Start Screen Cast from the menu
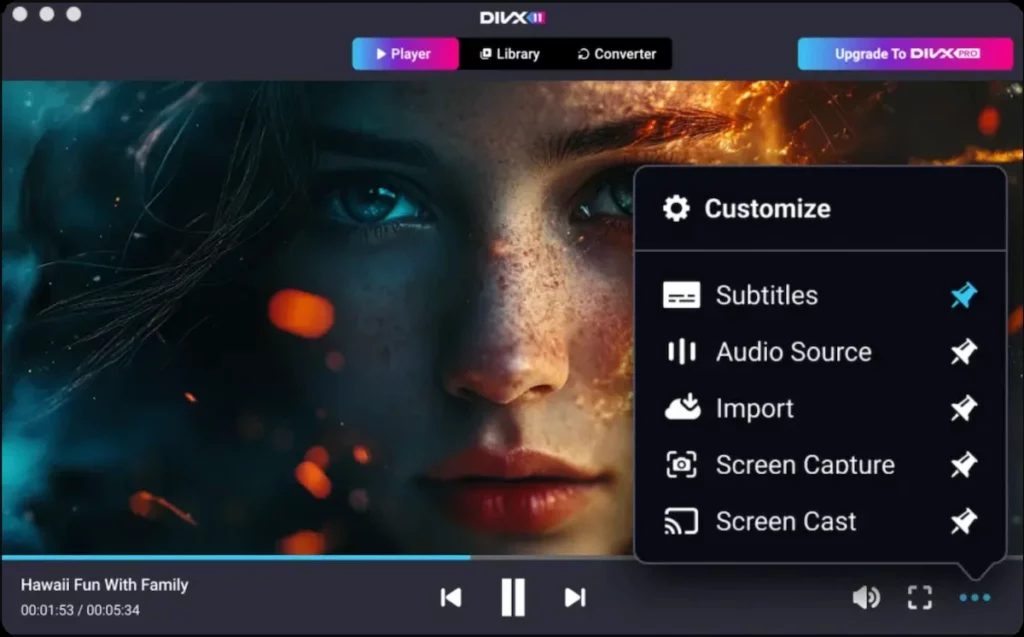Screen dimensions: 1024x637 pos(785,521)
